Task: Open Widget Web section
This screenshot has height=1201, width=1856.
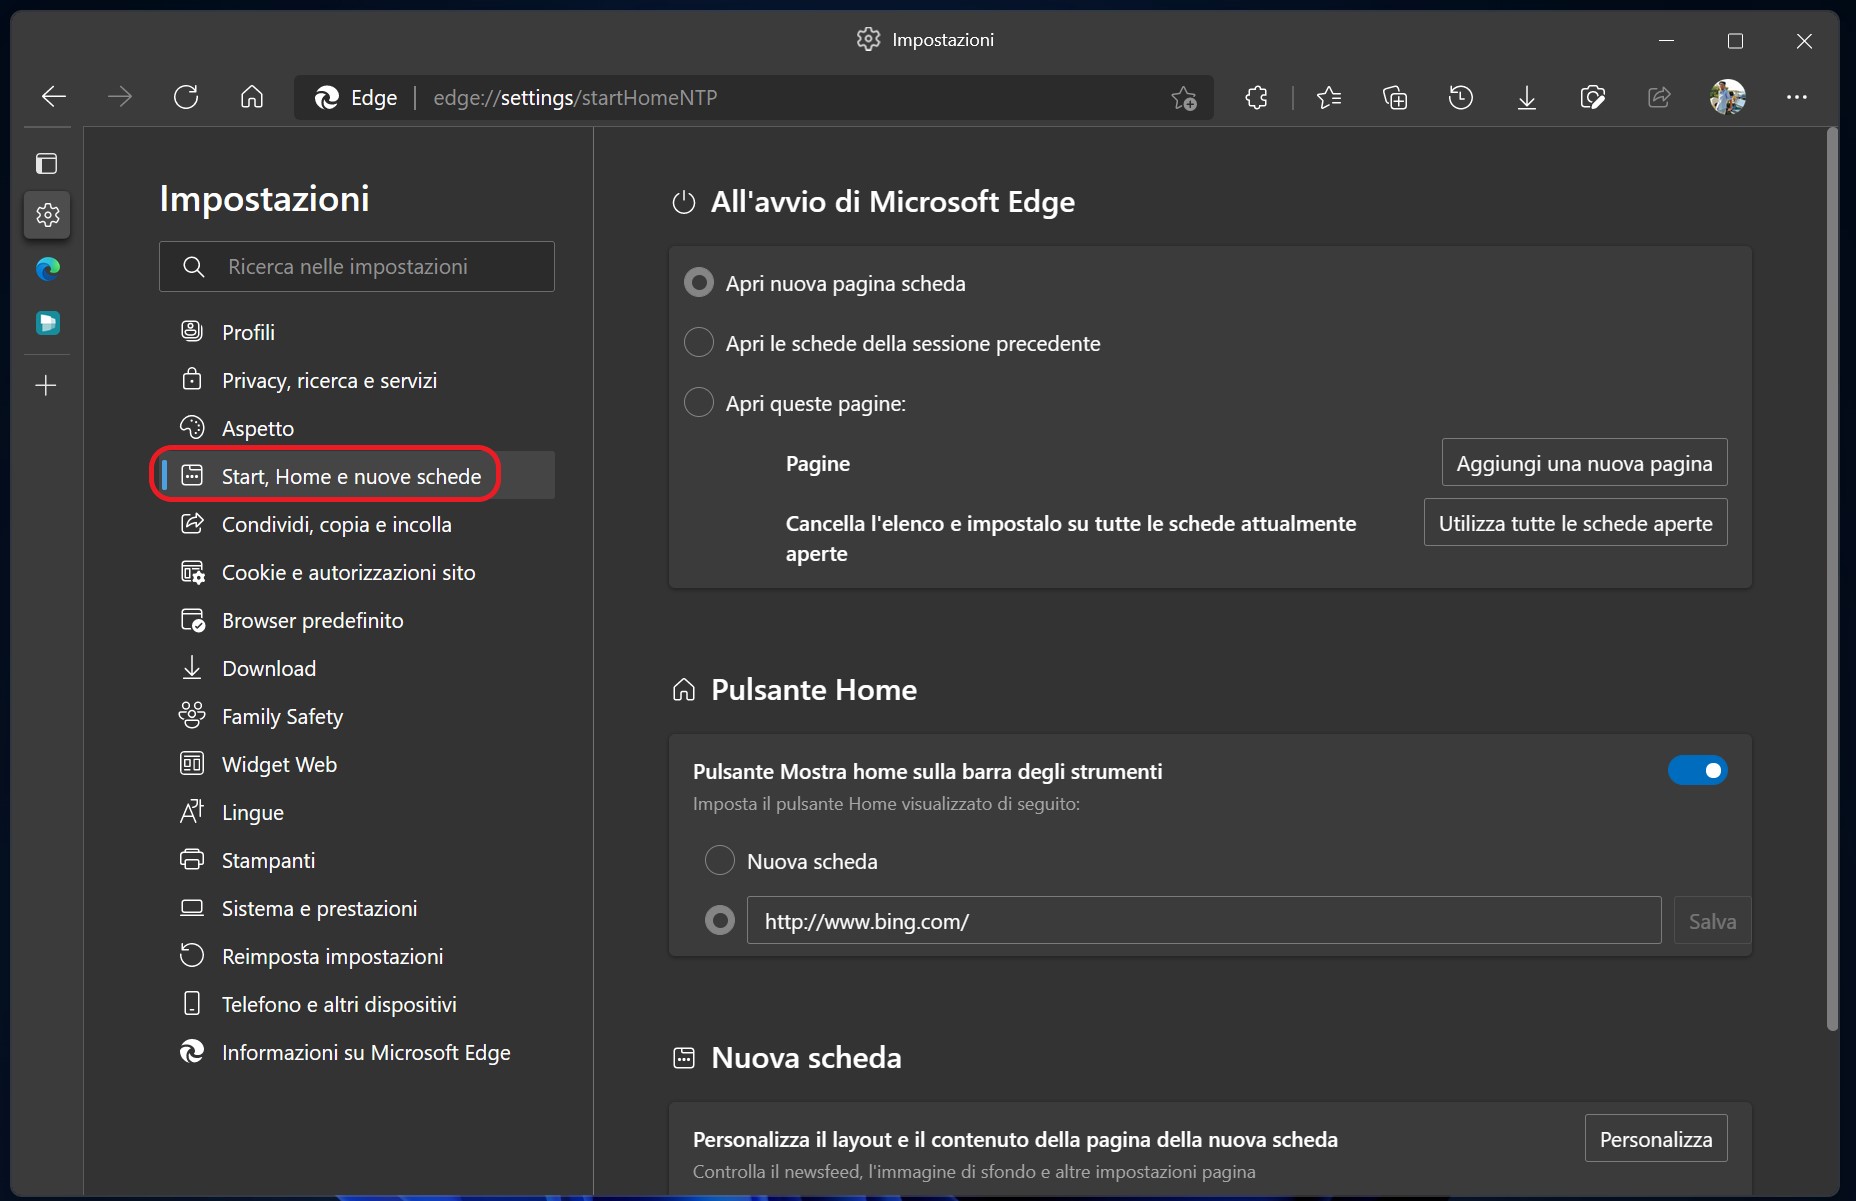Action: click(x=357, y=764)
